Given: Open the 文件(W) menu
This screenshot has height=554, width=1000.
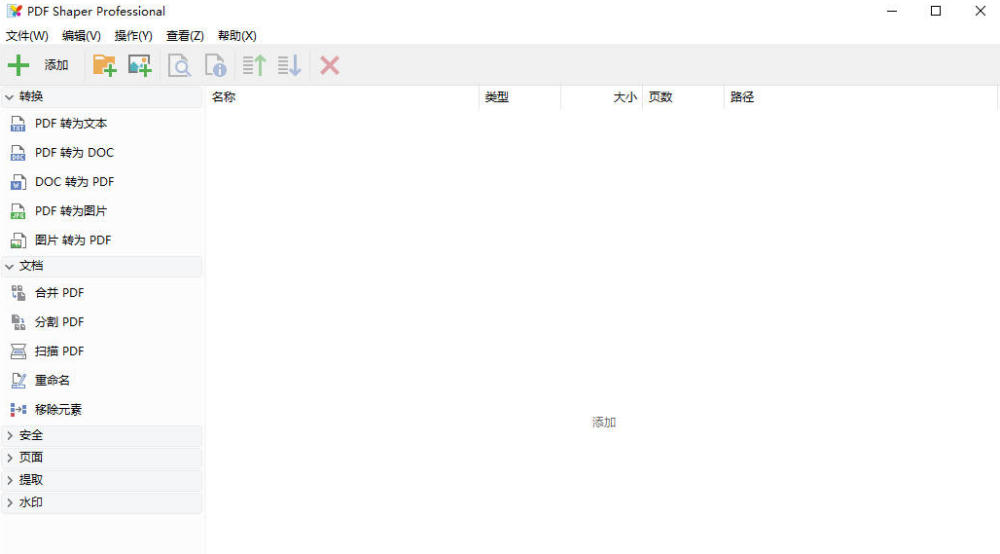Looking at the screenshot, I should coord(27,36).
